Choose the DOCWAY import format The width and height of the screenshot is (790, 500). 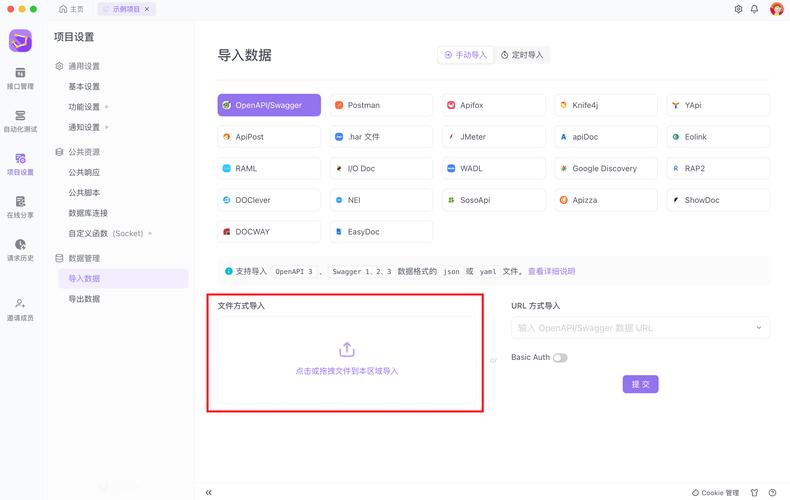click(x=269, y=232)
